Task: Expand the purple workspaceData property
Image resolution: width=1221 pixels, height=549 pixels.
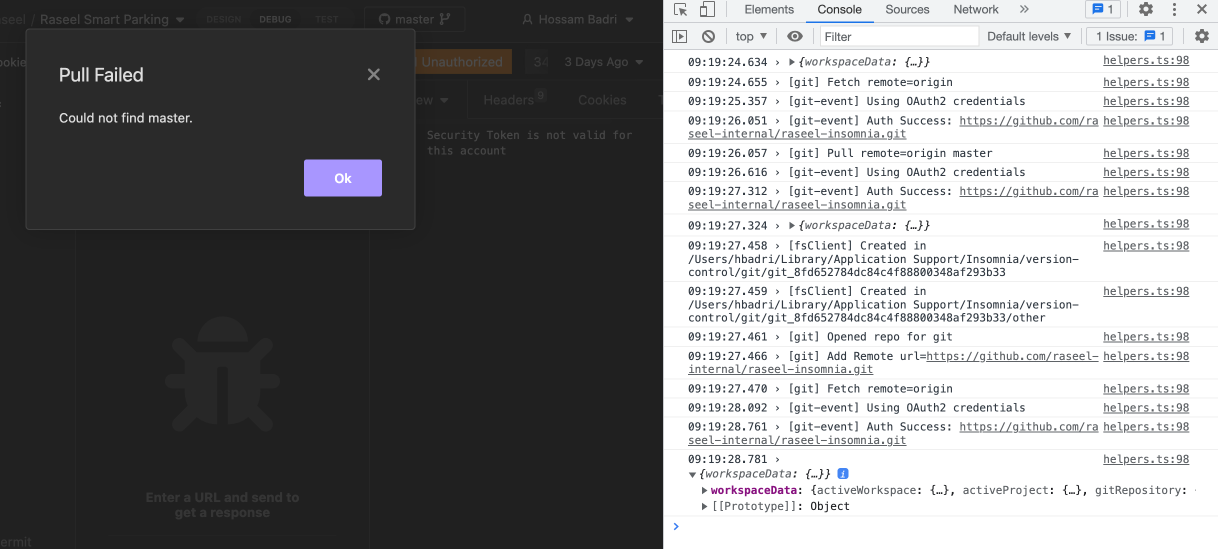Action: pos(705,491)
